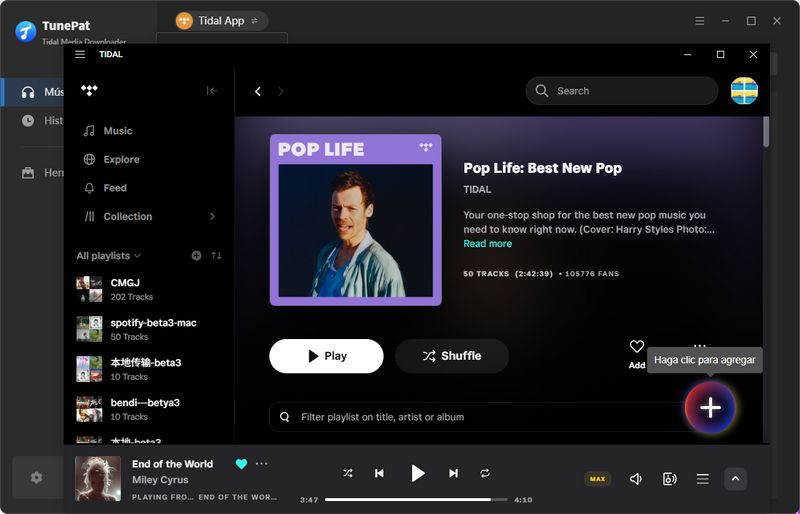Click the Miley Cyrus artist name
The width and height of the screenshot is (800, 514).
(160, 480)
